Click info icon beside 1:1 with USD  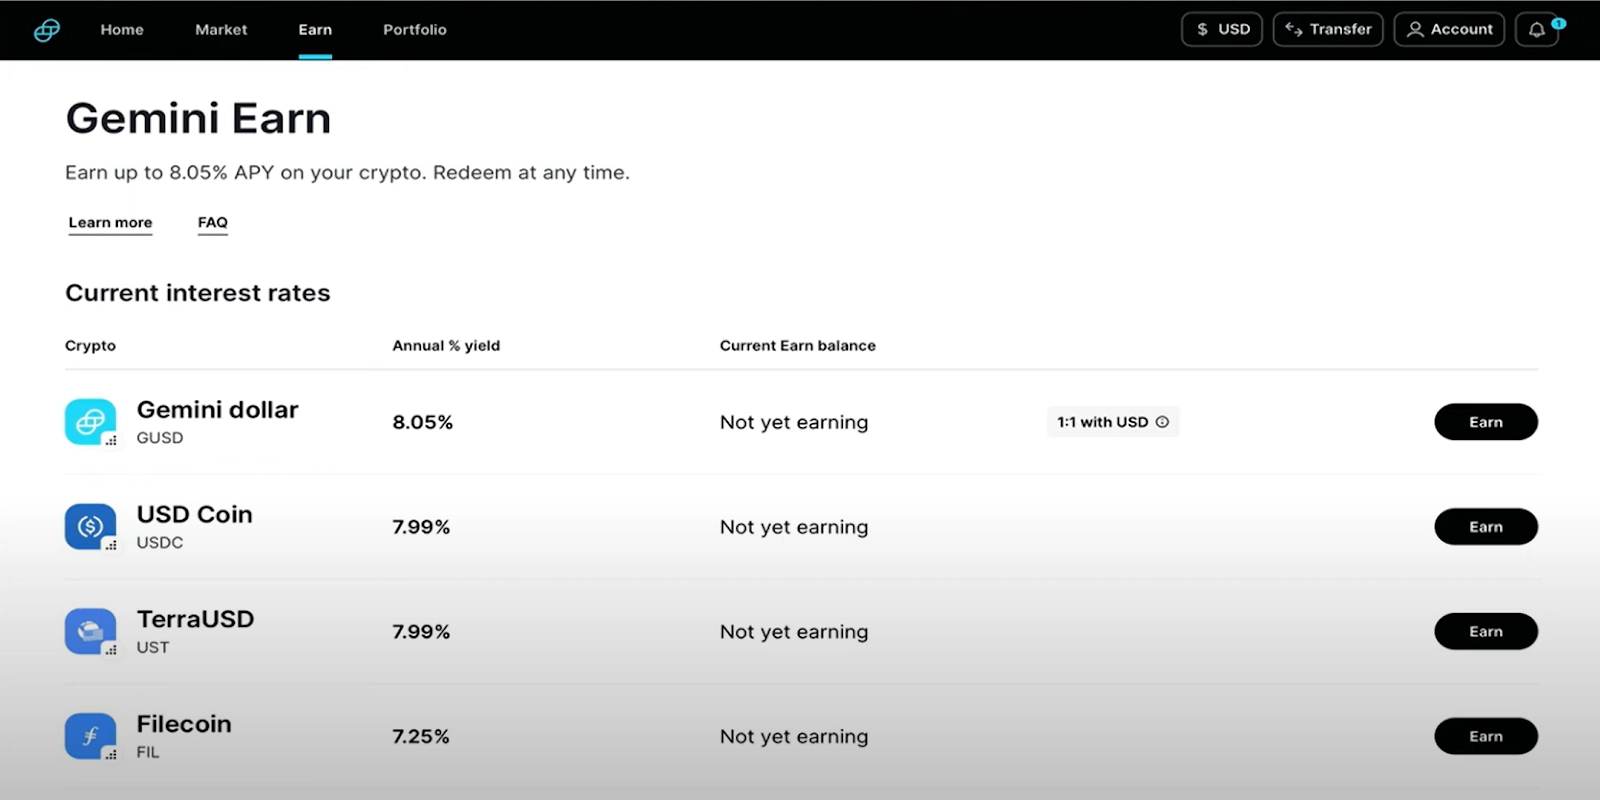[x=1162, y=422]
